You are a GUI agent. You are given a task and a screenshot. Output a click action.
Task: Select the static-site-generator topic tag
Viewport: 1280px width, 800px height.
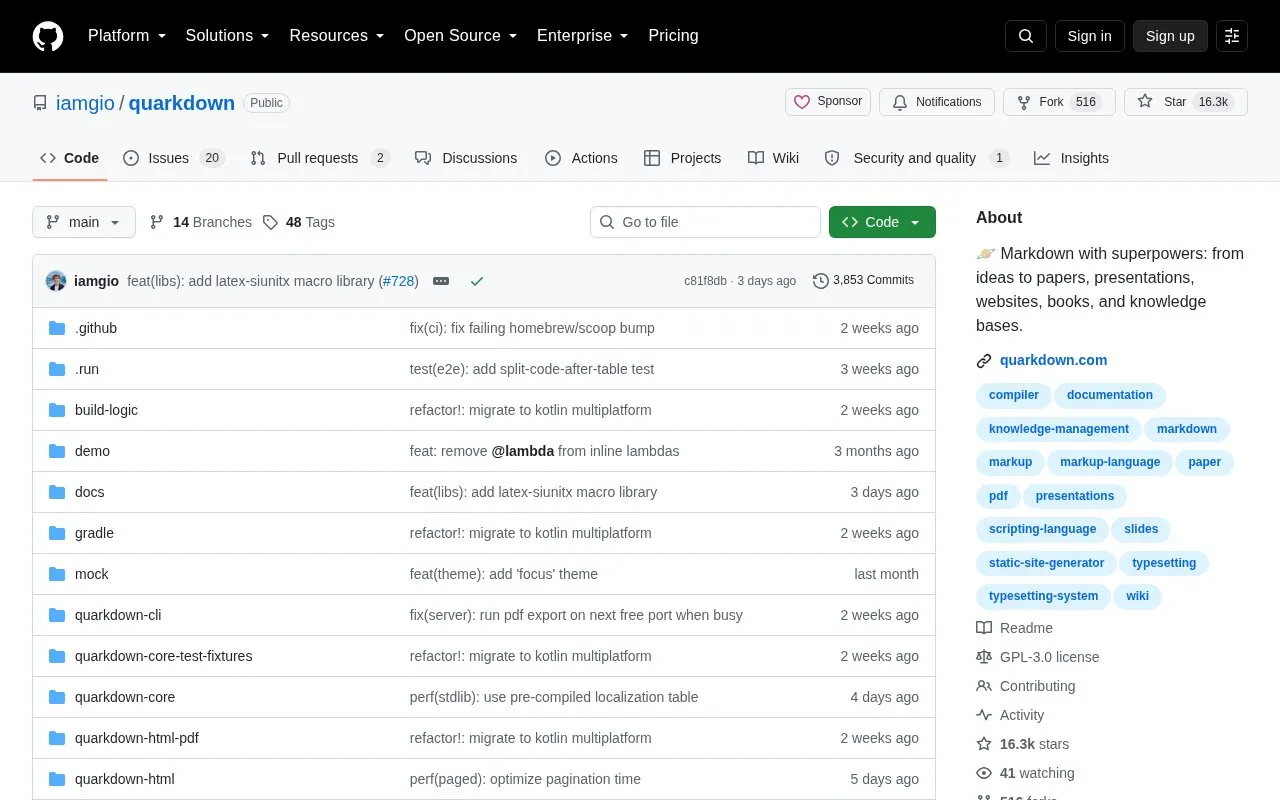click(1046, 563)
